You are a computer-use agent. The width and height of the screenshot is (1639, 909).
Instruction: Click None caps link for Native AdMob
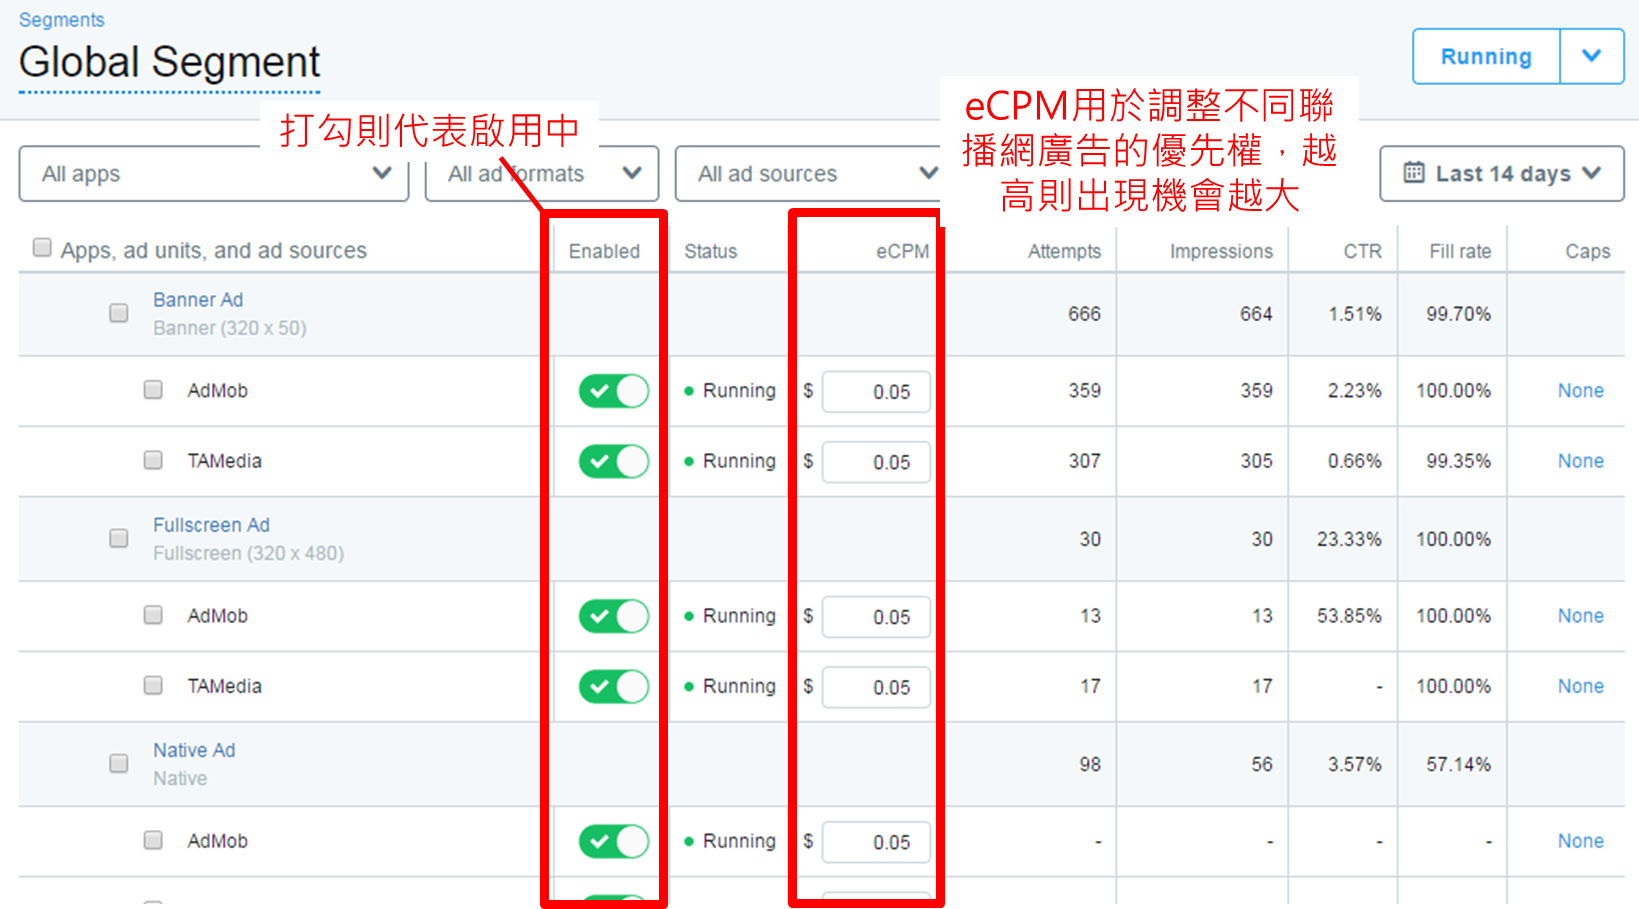[x=1580, y=841]
